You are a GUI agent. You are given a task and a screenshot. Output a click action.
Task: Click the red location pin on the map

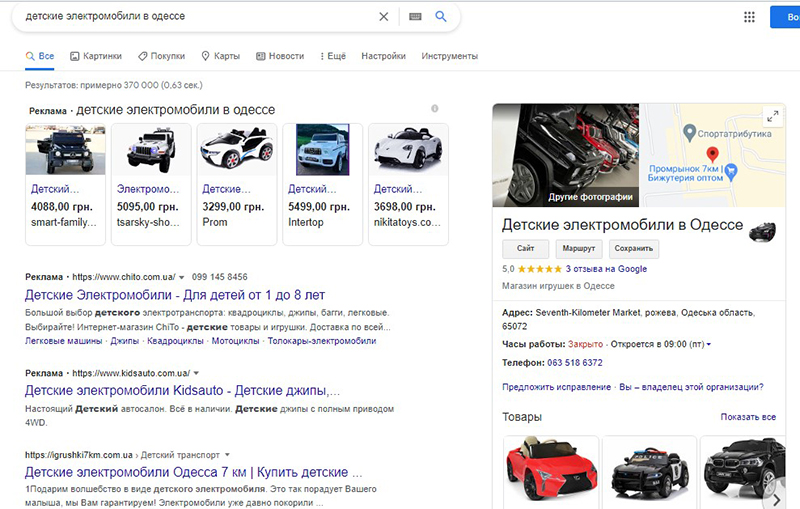click(x=712, y=154)
